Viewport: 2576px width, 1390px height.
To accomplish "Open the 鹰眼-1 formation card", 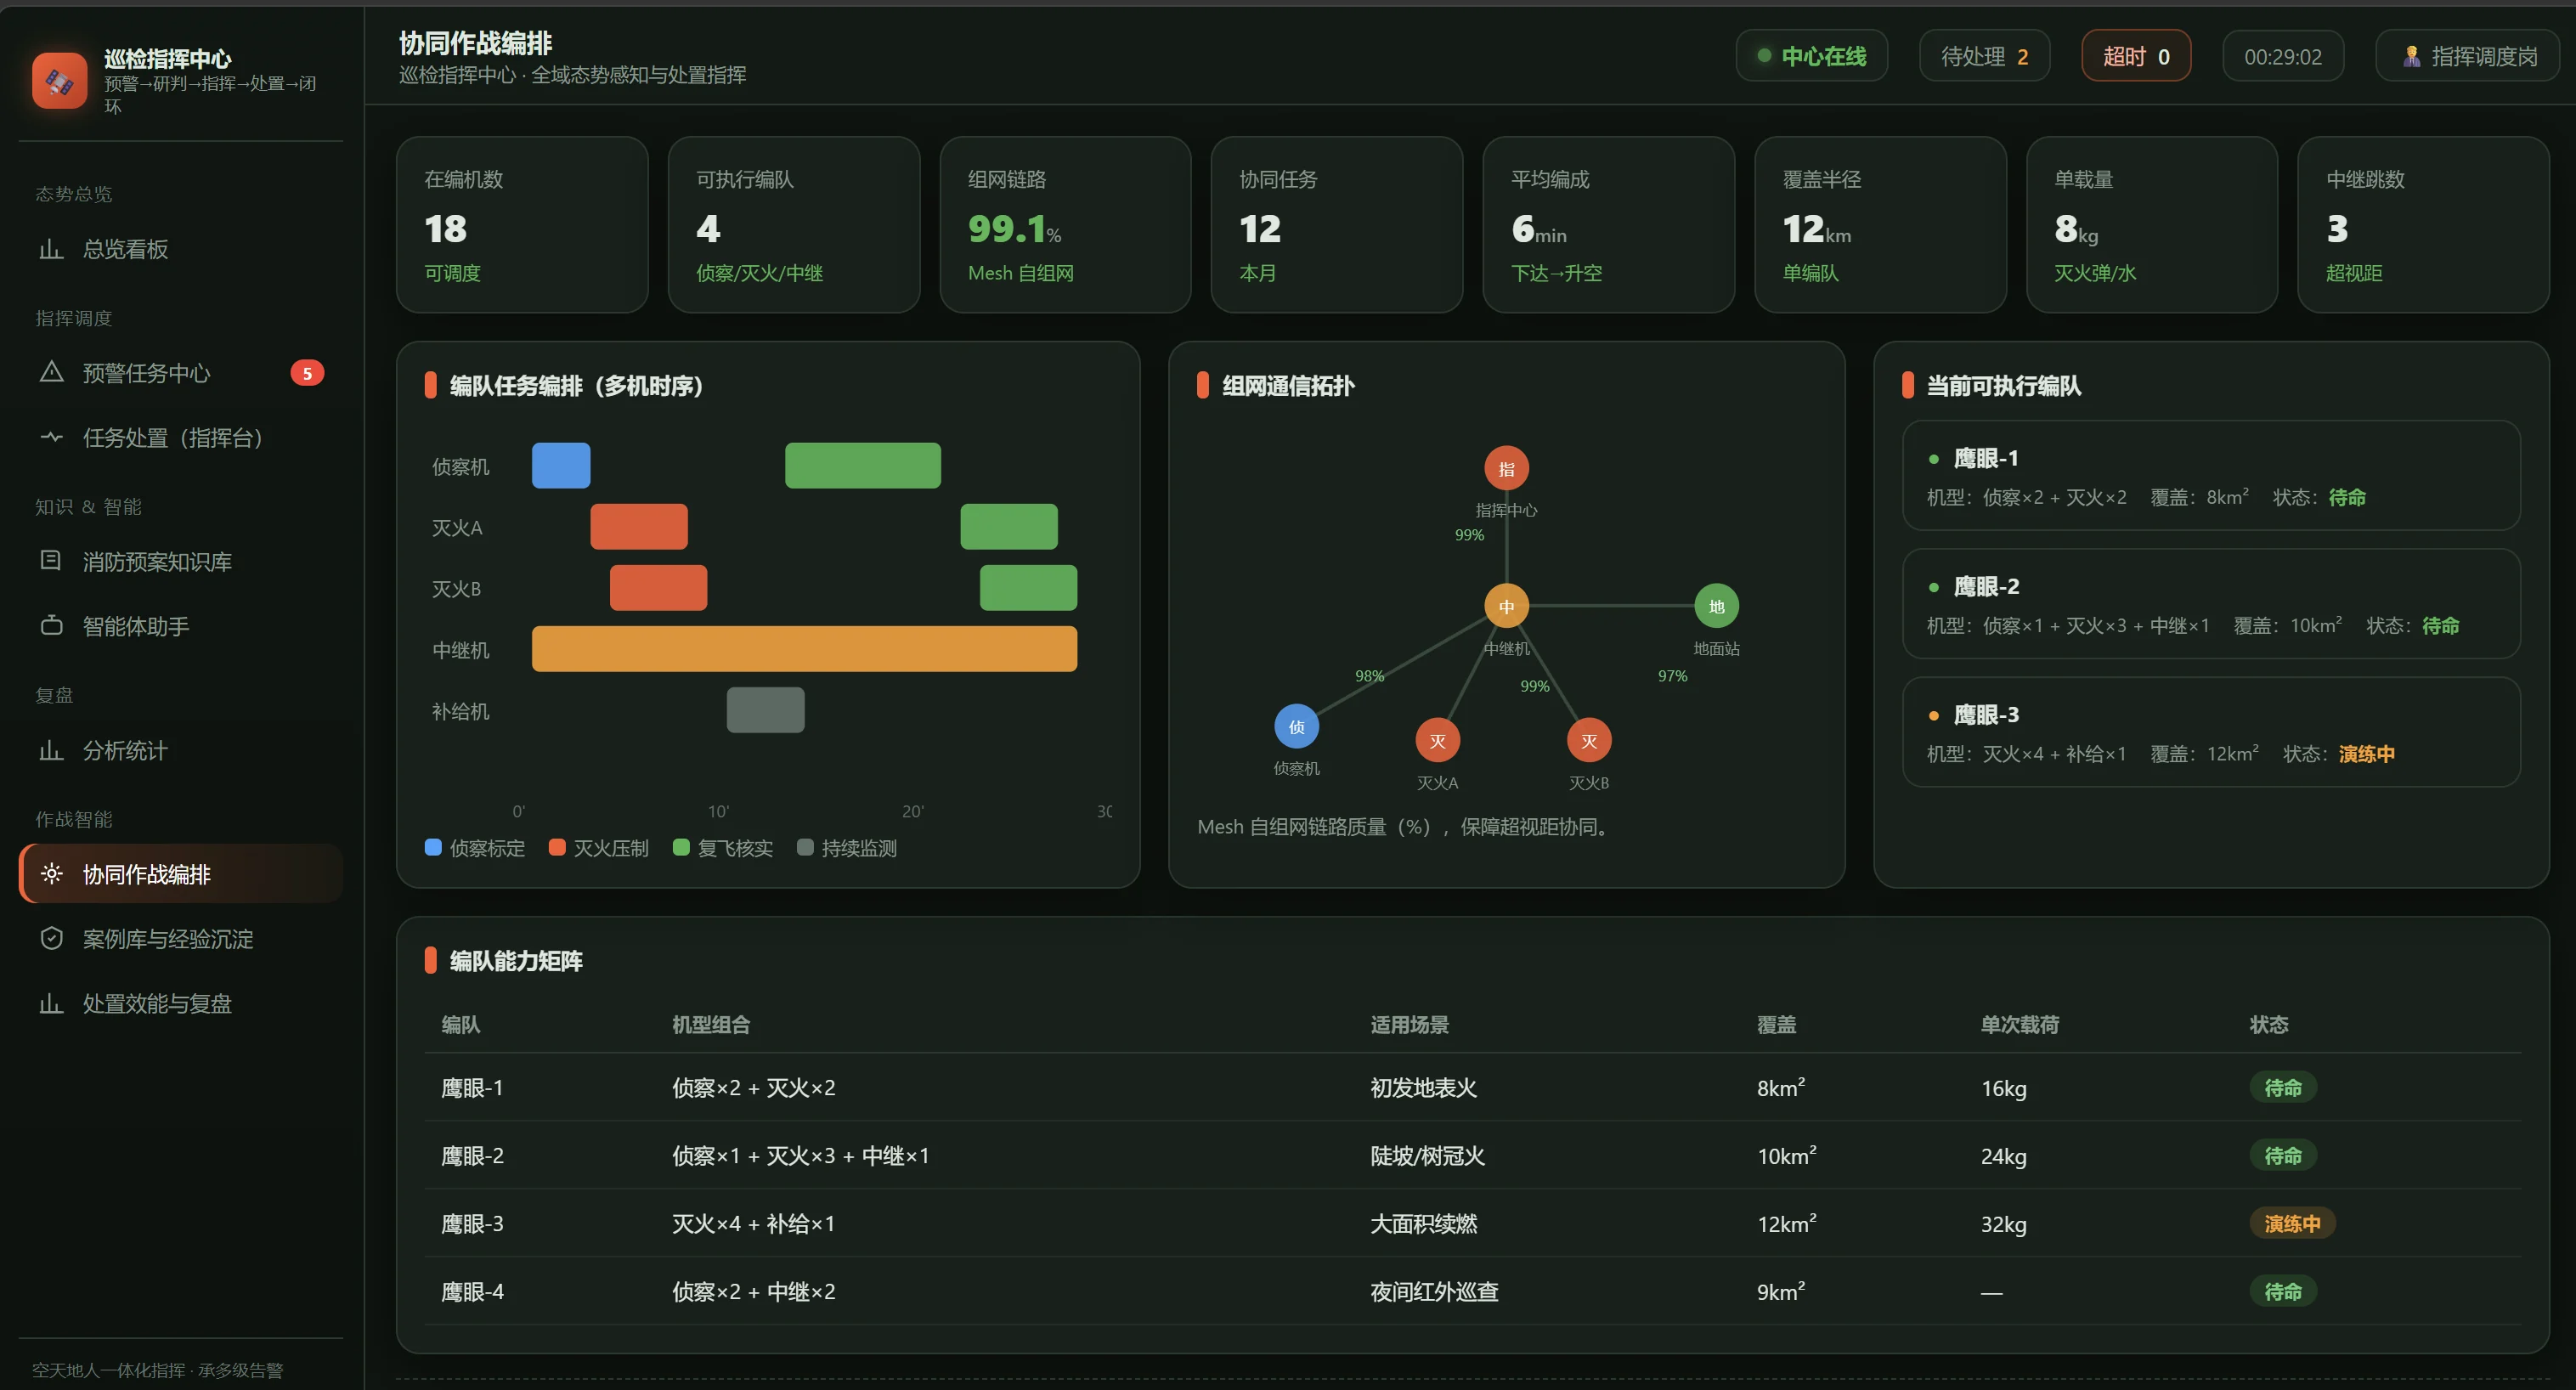I will tap(2211, 476).
